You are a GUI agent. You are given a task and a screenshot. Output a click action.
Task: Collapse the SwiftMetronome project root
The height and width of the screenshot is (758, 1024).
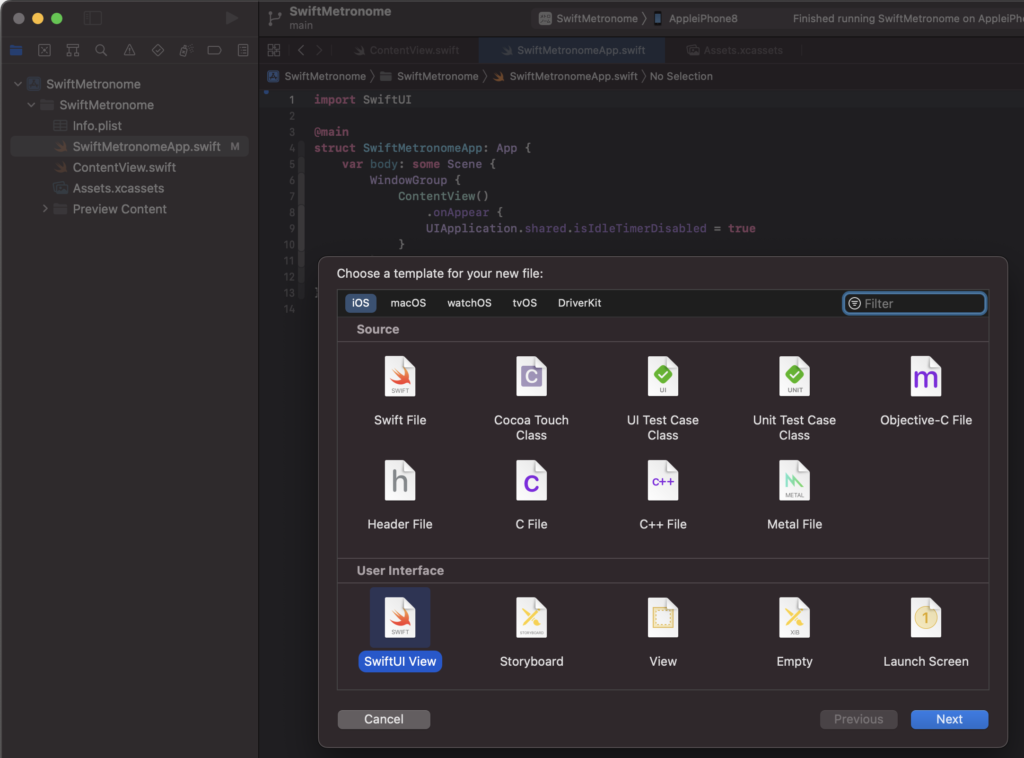[x=18, y=84]
